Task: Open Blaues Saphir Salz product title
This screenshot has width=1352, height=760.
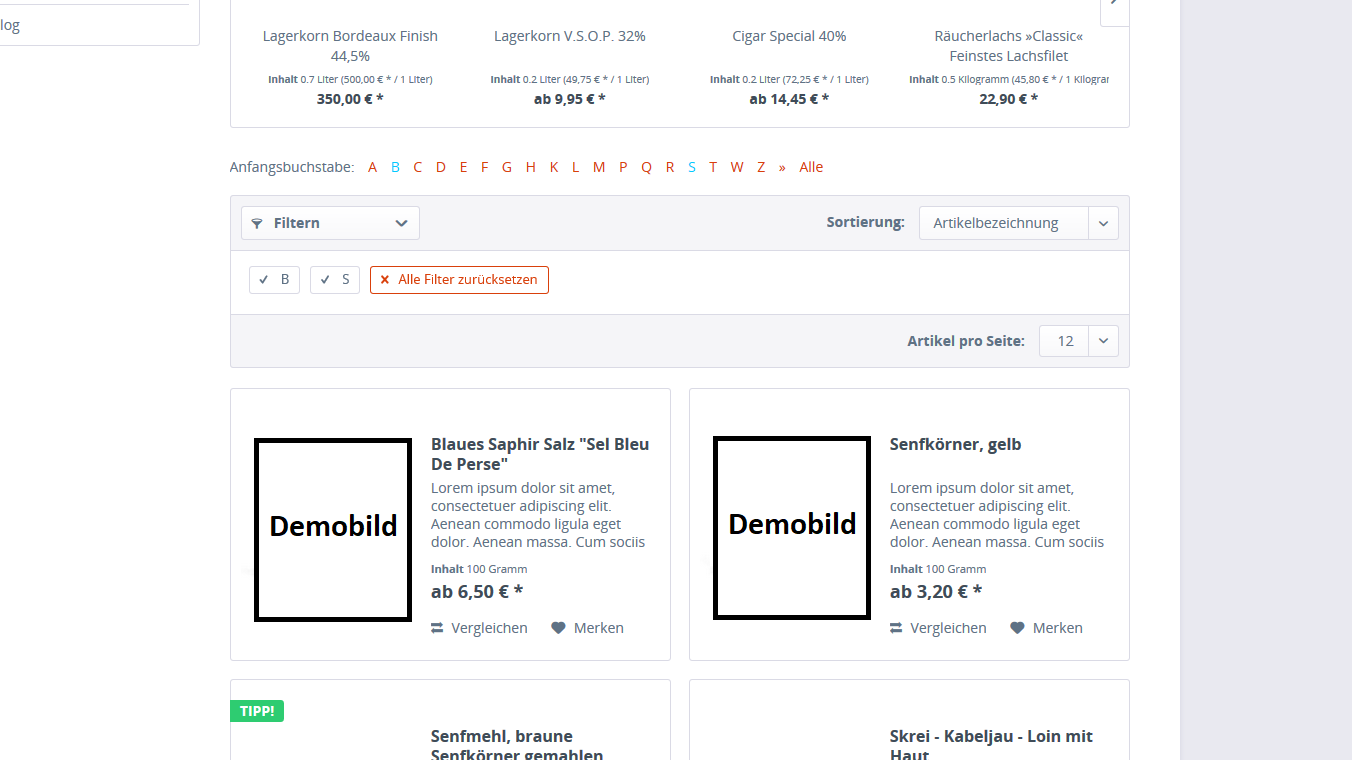Action: (540, 454)
